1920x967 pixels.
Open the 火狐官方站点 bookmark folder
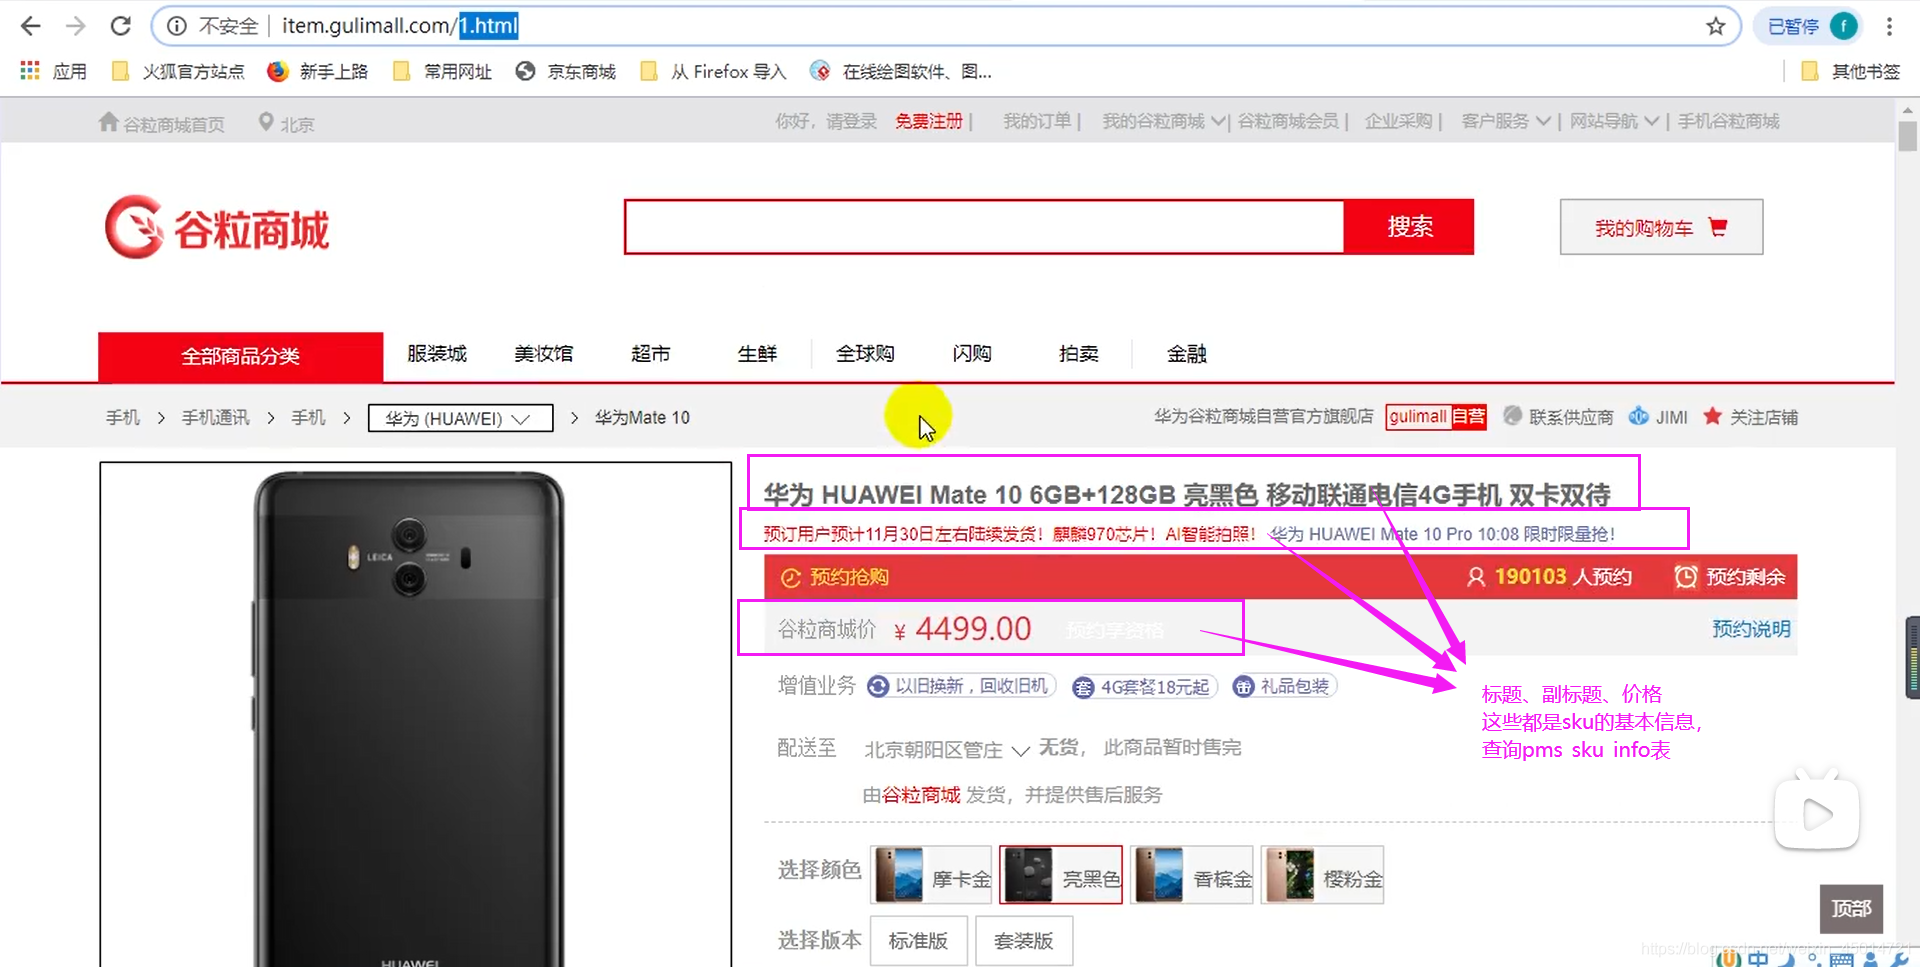pyautogui.click(x=178, y=71)
